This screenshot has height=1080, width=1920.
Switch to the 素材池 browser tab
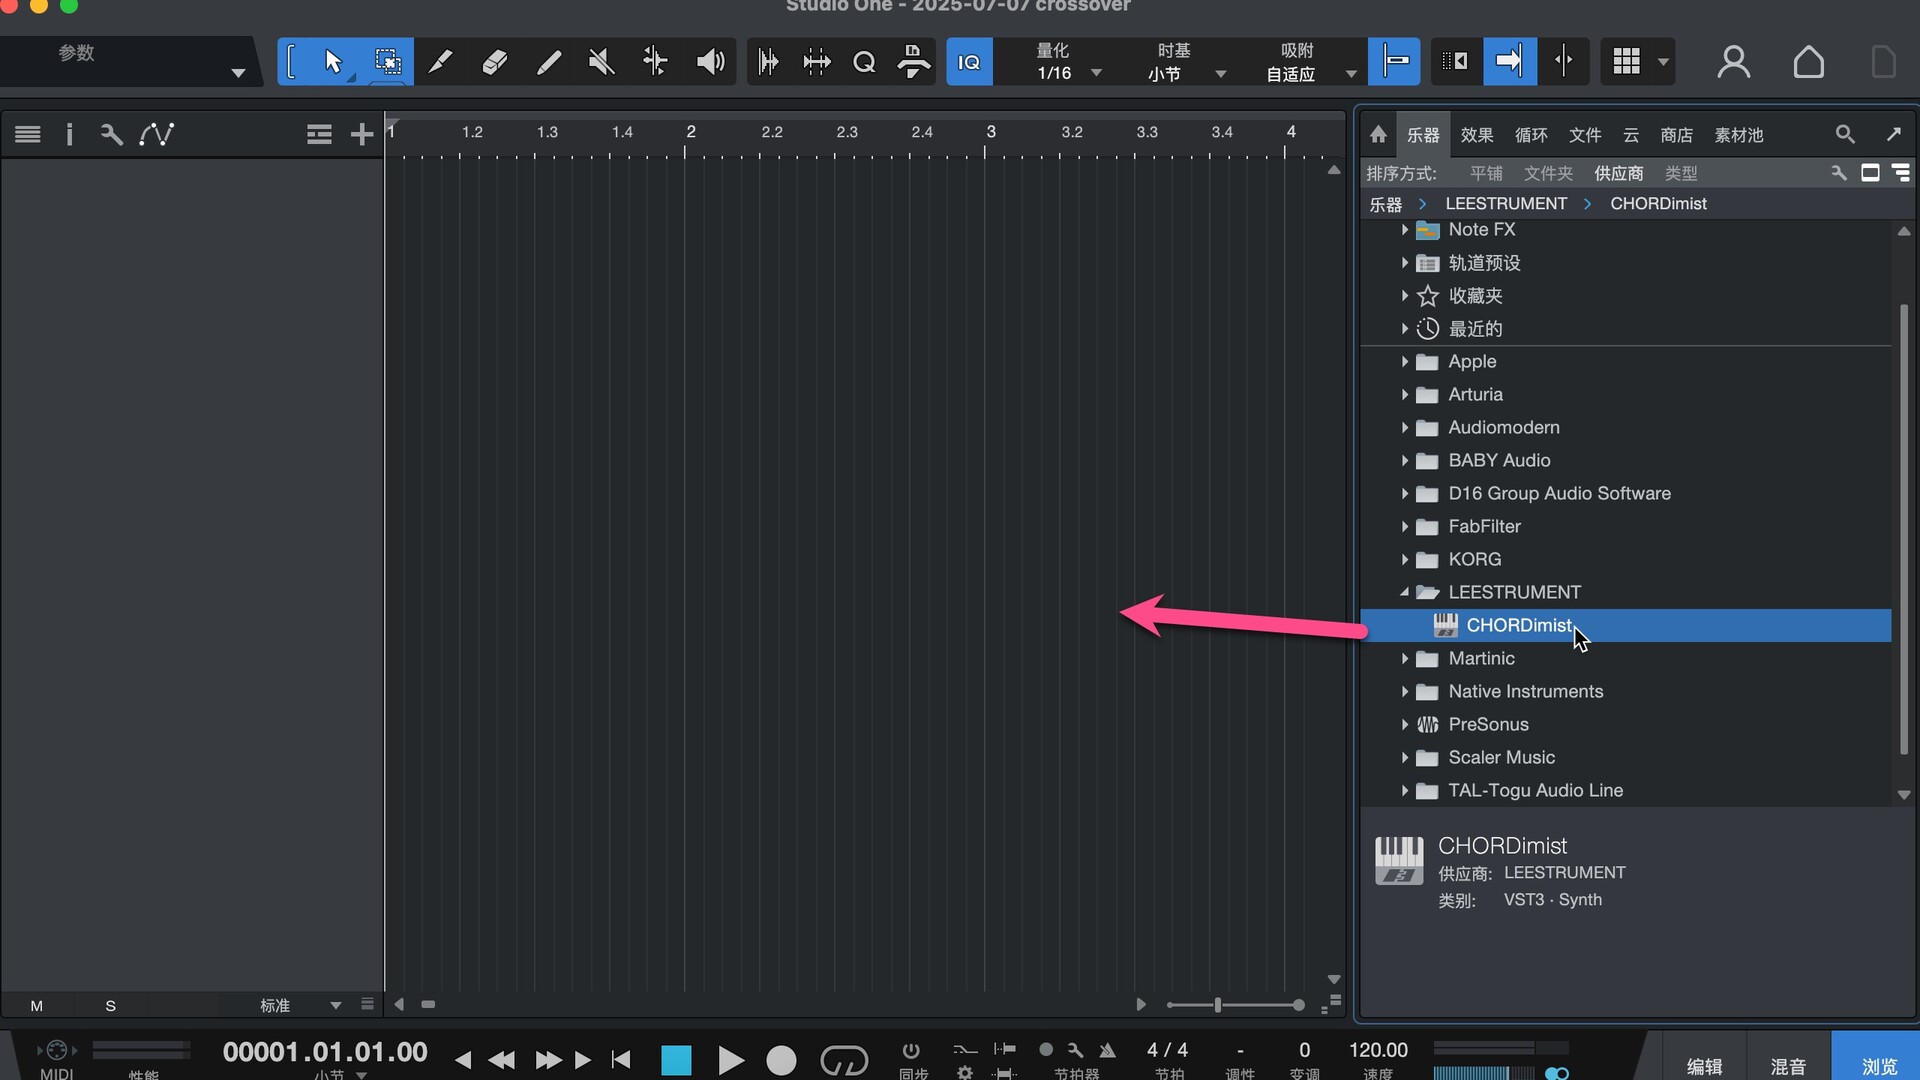click(1739, 135)
